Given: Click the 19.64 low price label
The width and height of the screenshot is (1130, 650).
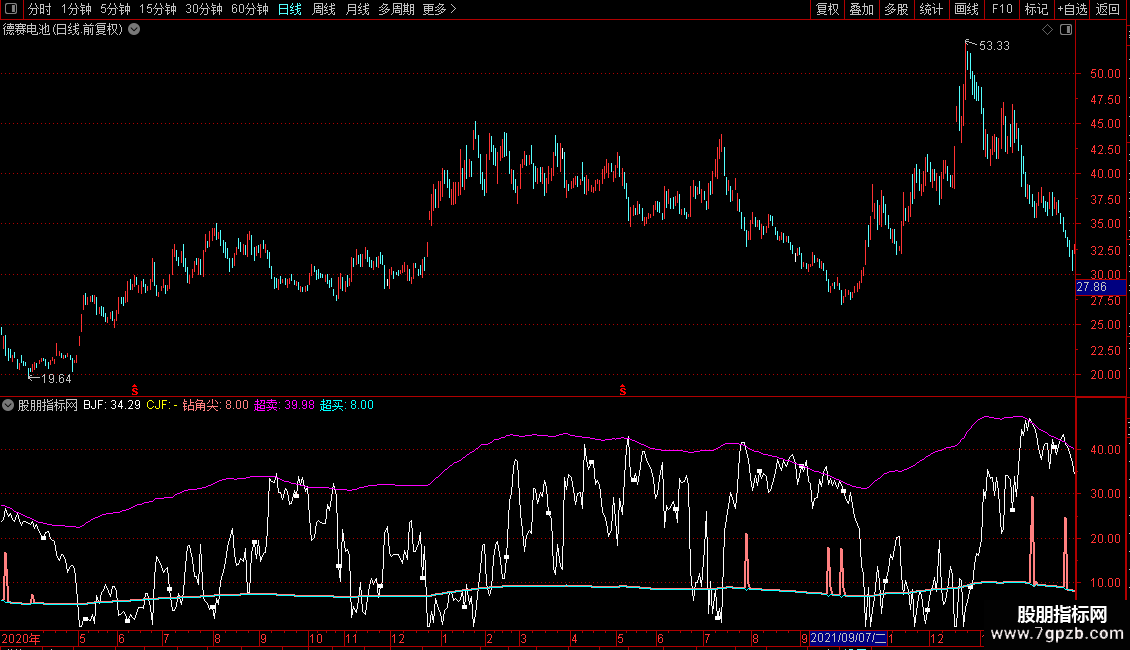Looking at the screenshot, I should [x=56, y=379].
